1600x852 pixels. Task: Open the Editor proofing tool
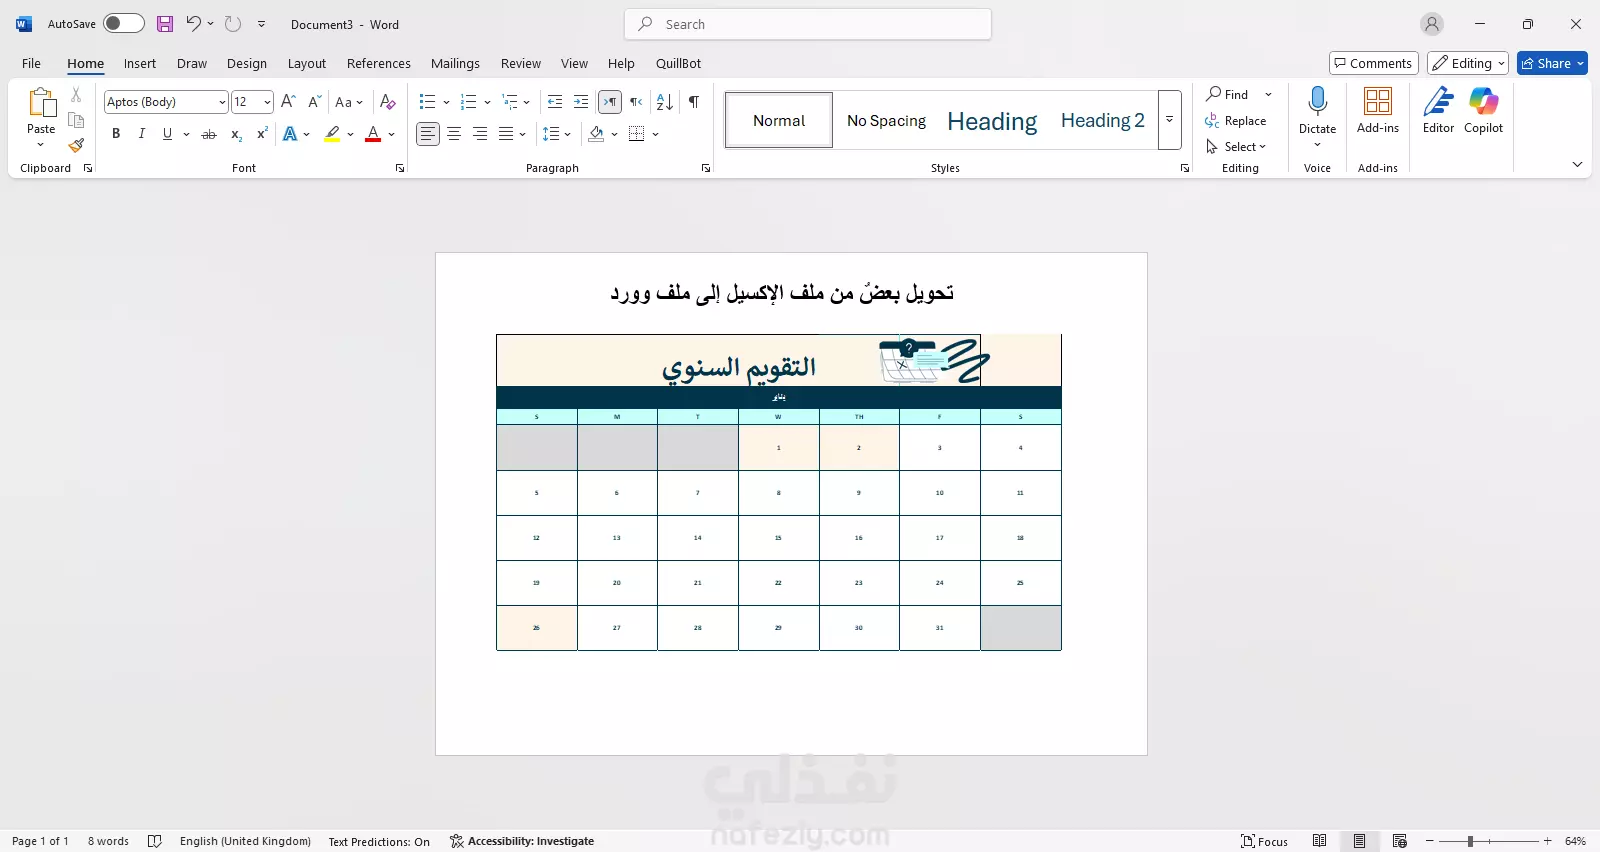pos(1438,110)
